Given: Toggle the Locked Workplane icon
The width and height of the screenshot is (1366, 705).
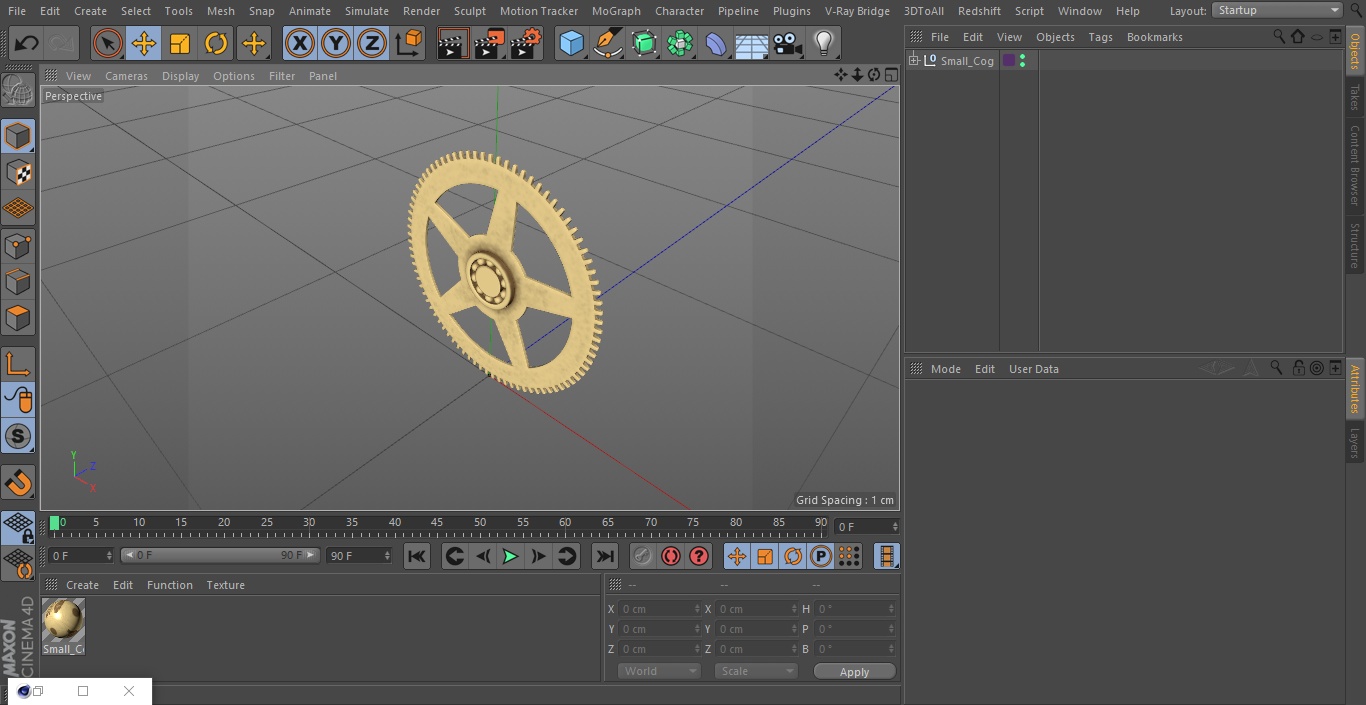Looking at the screenshot, I should click(18, 528).
